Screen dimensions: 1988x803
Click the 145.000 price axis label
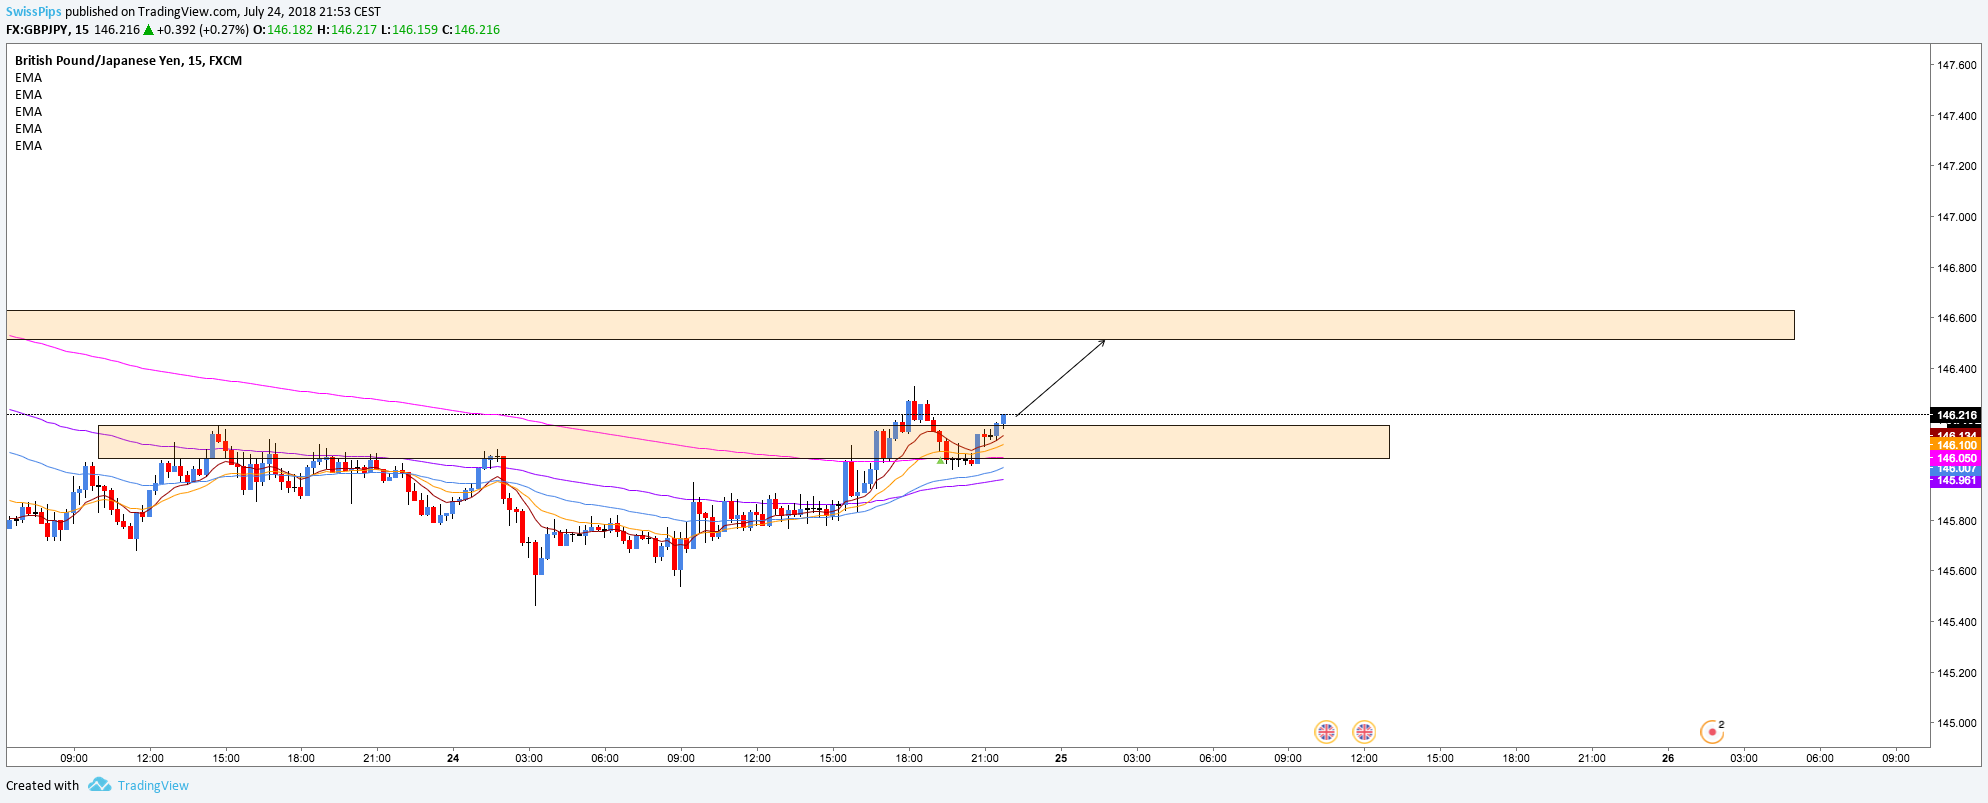point(1957,723)
